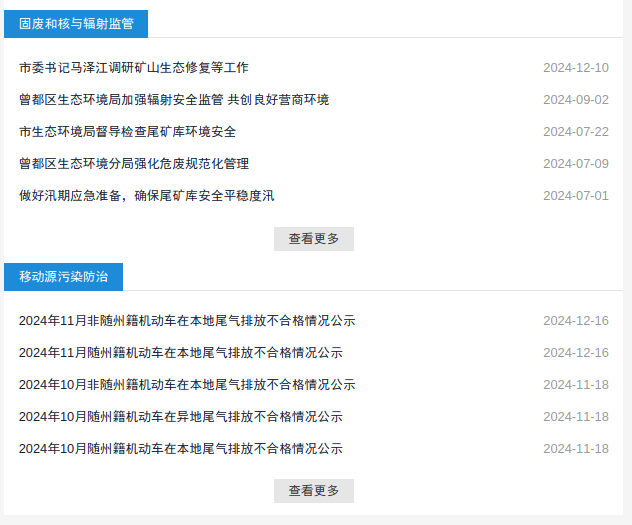632x525 pixels.
Task: Open 2024年10月非随州籍机动车在本地尾气排放不合格情况公示
Action: point(187,385)
